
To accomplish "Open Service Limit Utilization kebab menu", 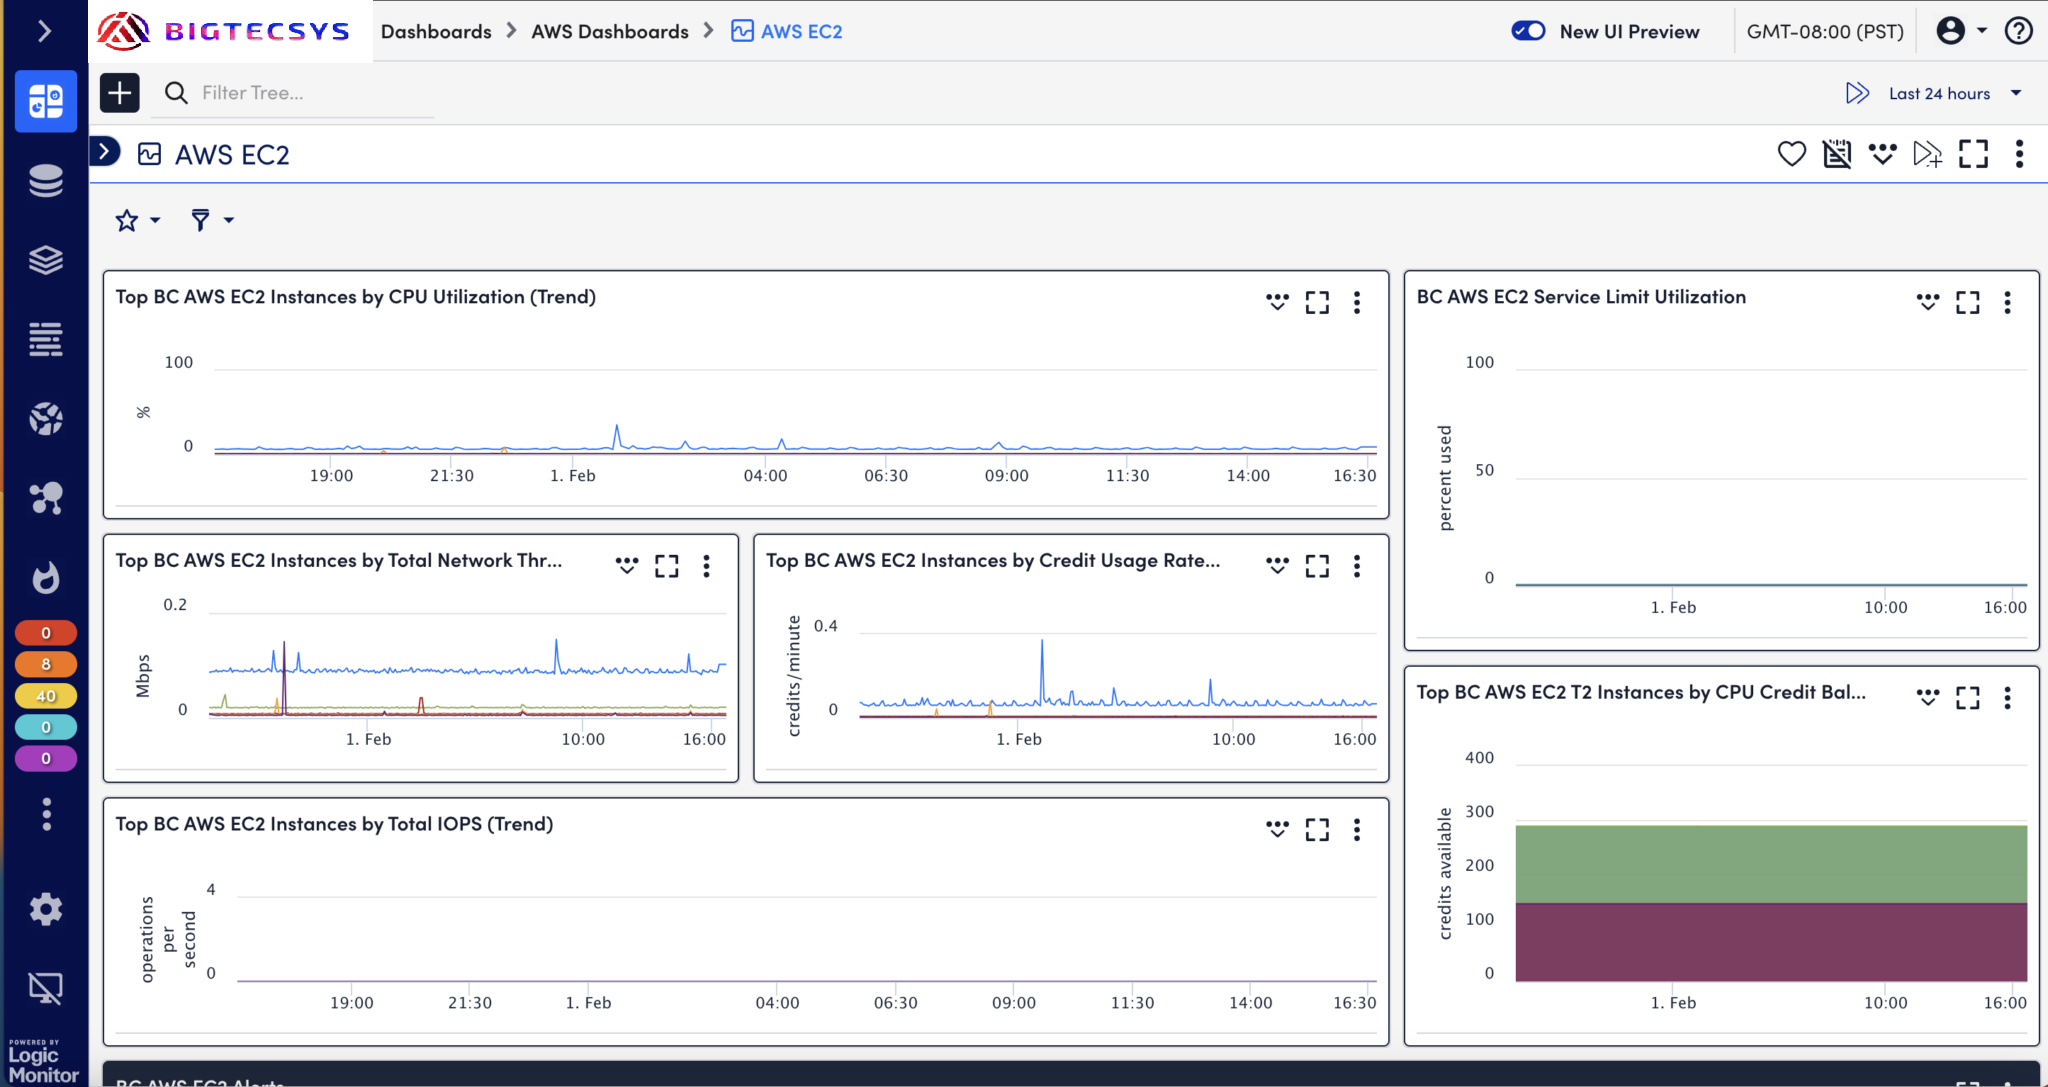I will point(2007,302).
